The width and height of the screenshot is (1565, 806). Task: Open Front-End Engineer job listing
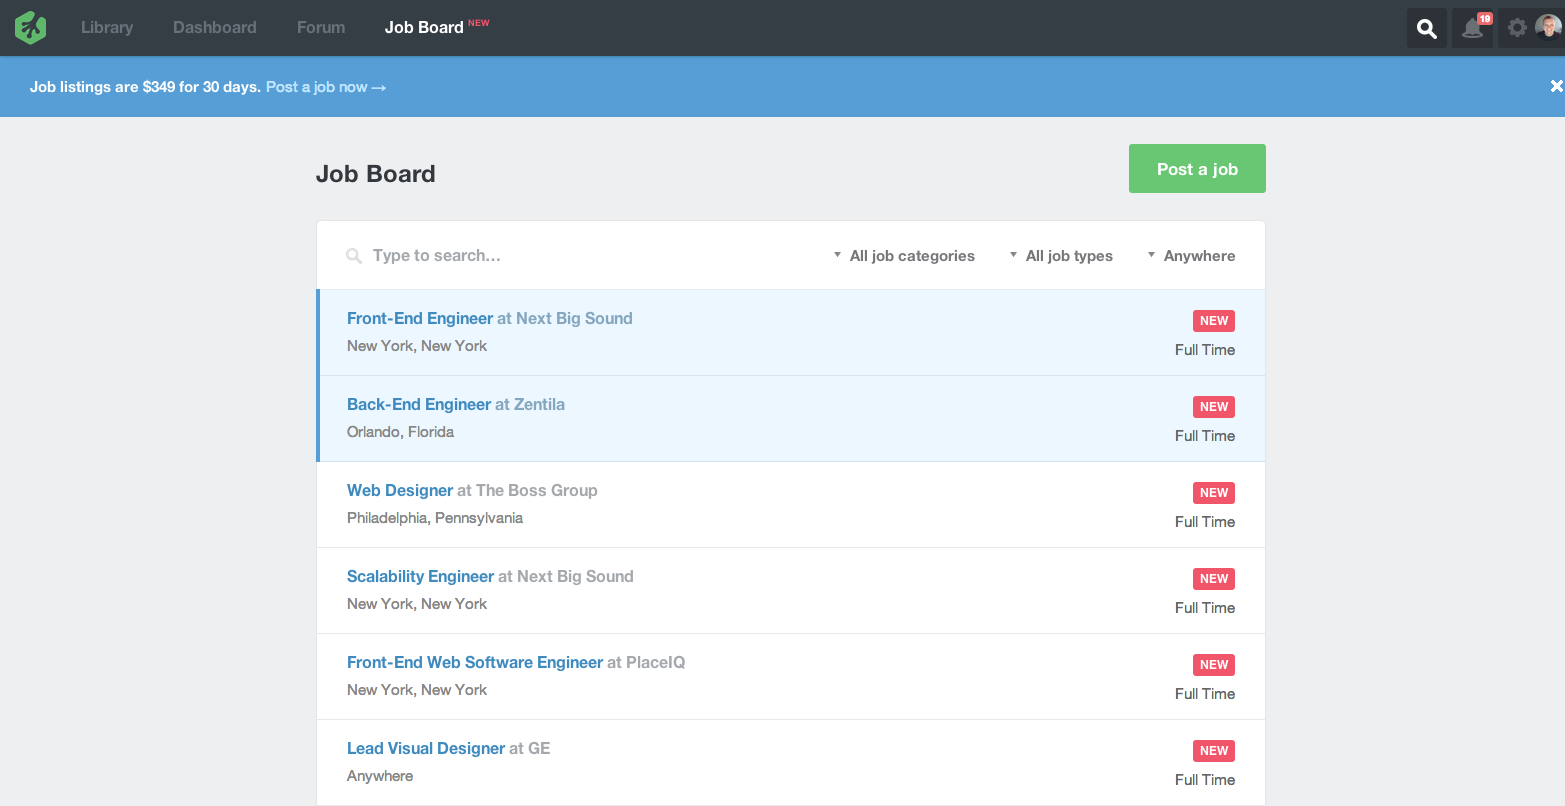pyautogui.click(x=420, y=318)
